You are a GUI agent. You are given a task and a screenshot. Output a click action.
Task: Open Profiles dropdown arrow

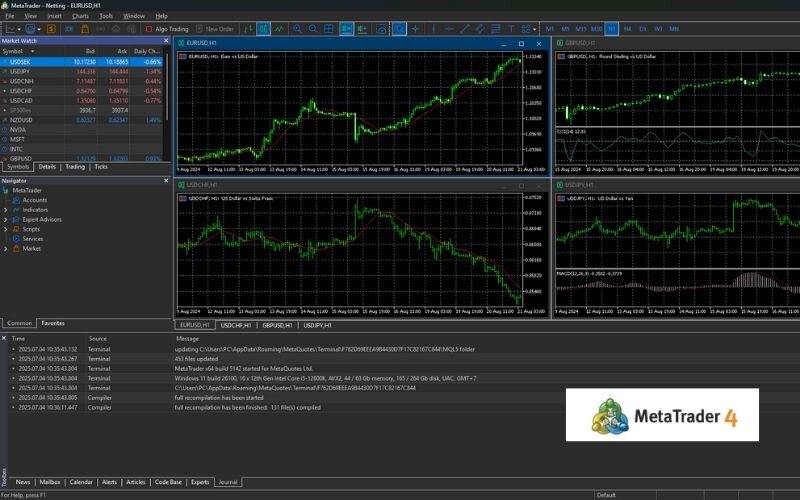point(39,30)
